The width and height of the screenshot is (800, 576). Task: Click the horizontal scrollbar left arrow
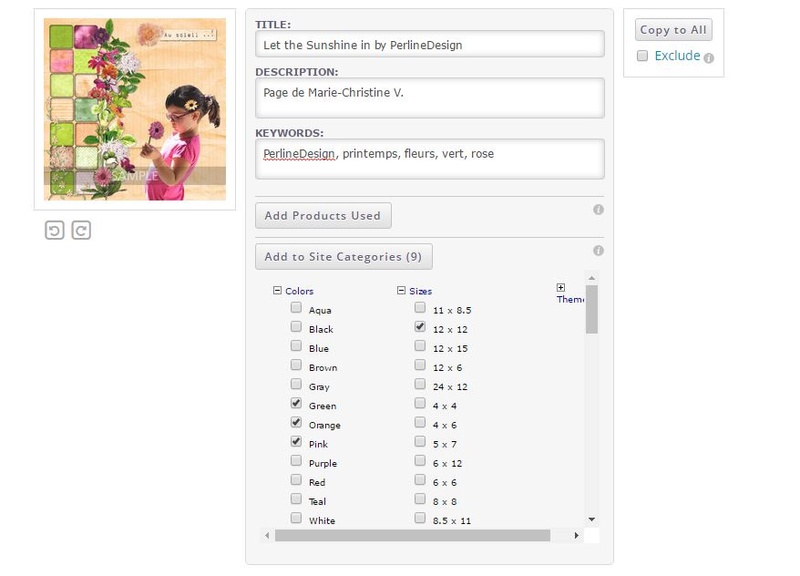(x=267, y=535)
